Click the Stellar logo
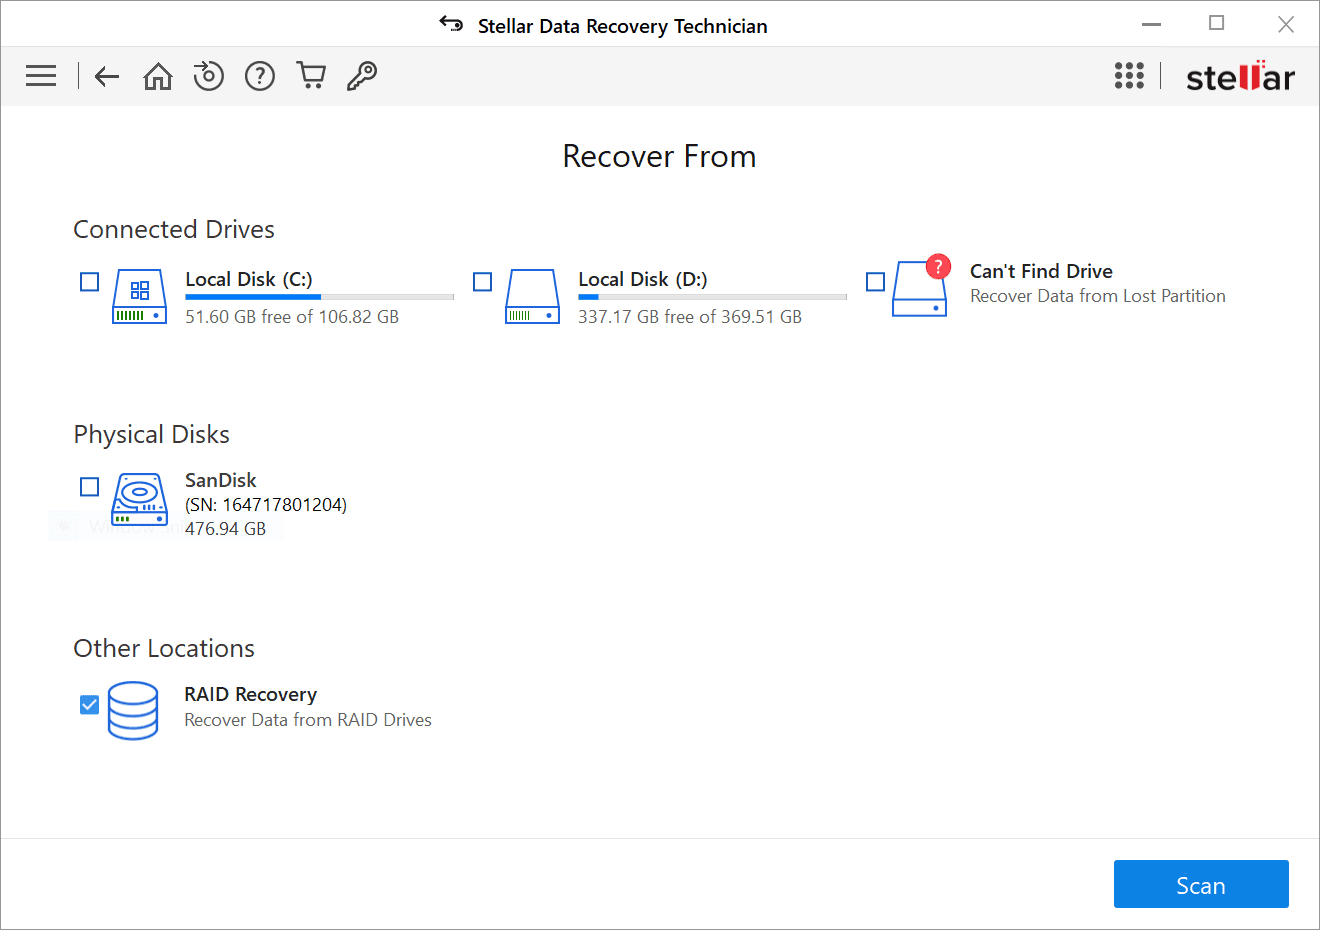Image resolution: width=1320 pixels, height=930 pixels. coord(1240,77)
